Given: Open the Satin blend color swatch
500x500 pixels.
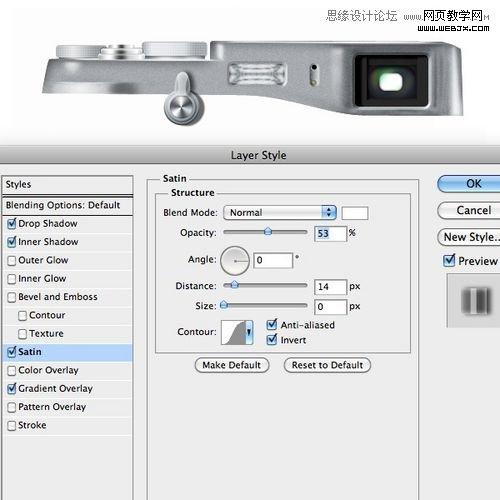Looking at the screenshot, I should tap(355, 213).
